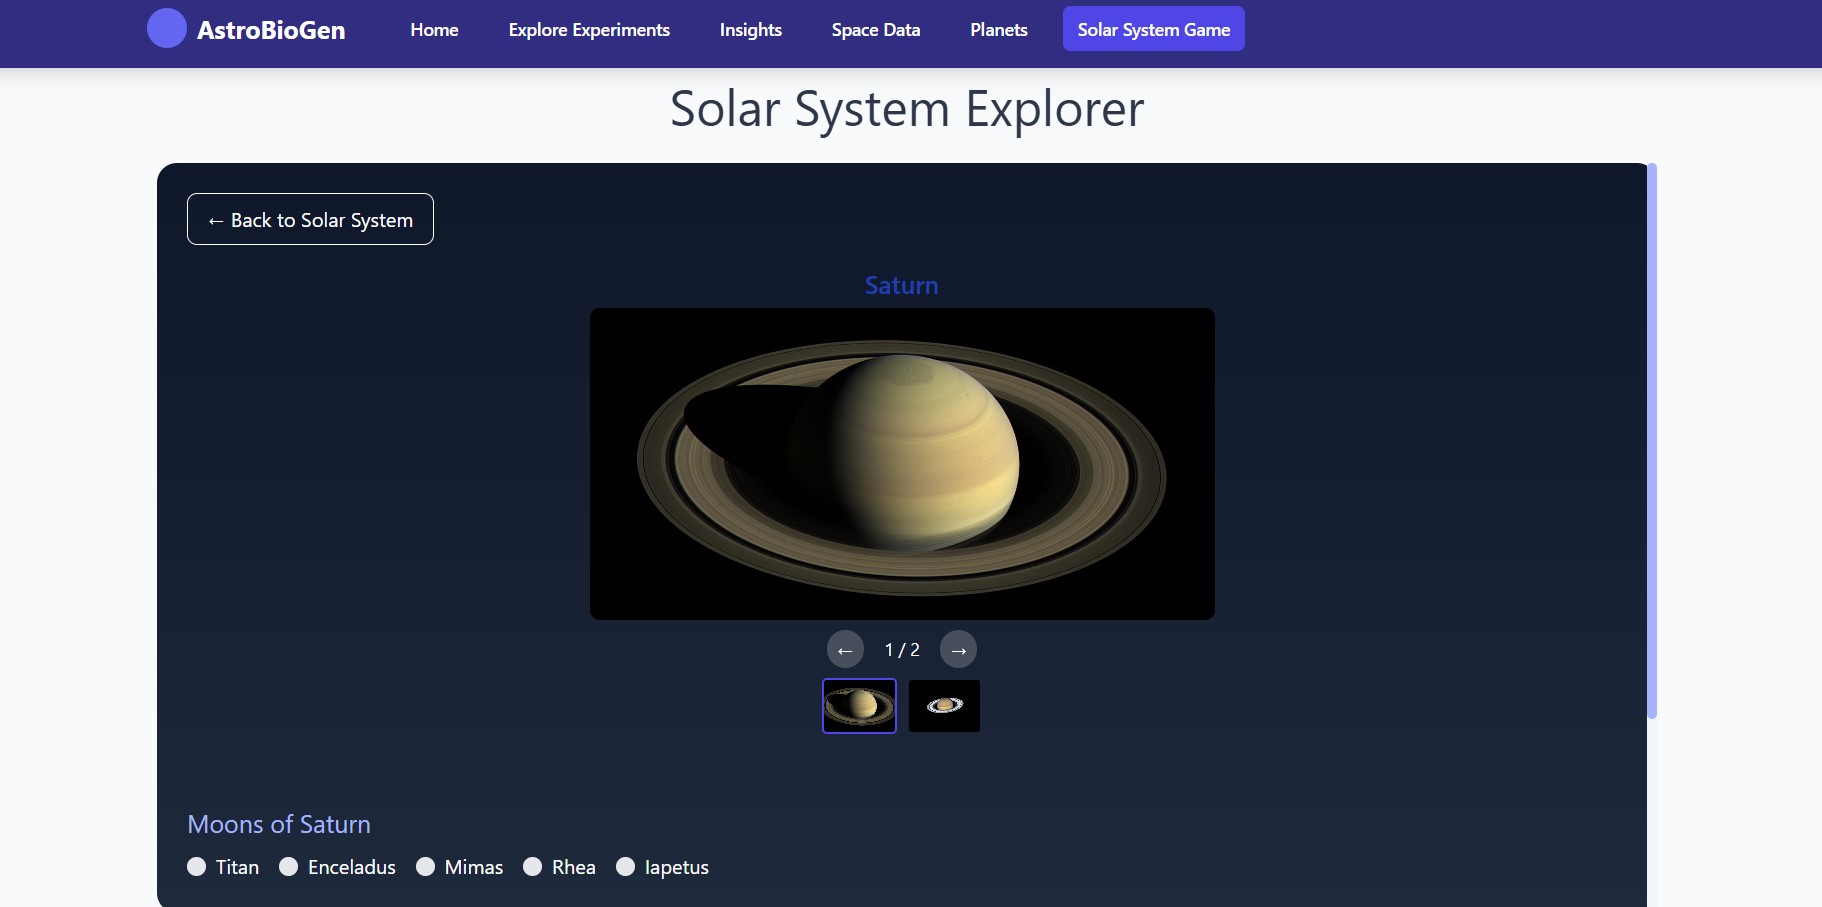1822x907 pixels.
Task: Open the Insights nav item
Action: tap(751, 29)
